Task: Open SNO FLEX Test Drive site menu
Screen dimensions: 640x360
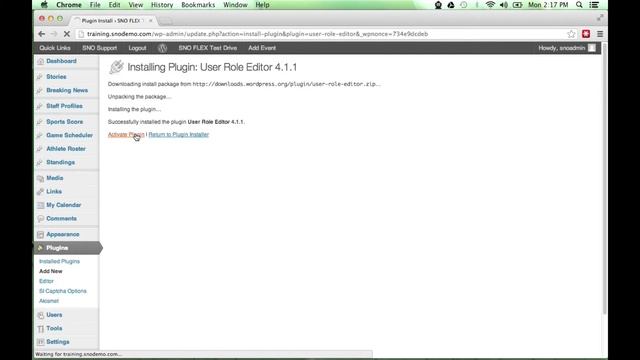Action: 207,48
